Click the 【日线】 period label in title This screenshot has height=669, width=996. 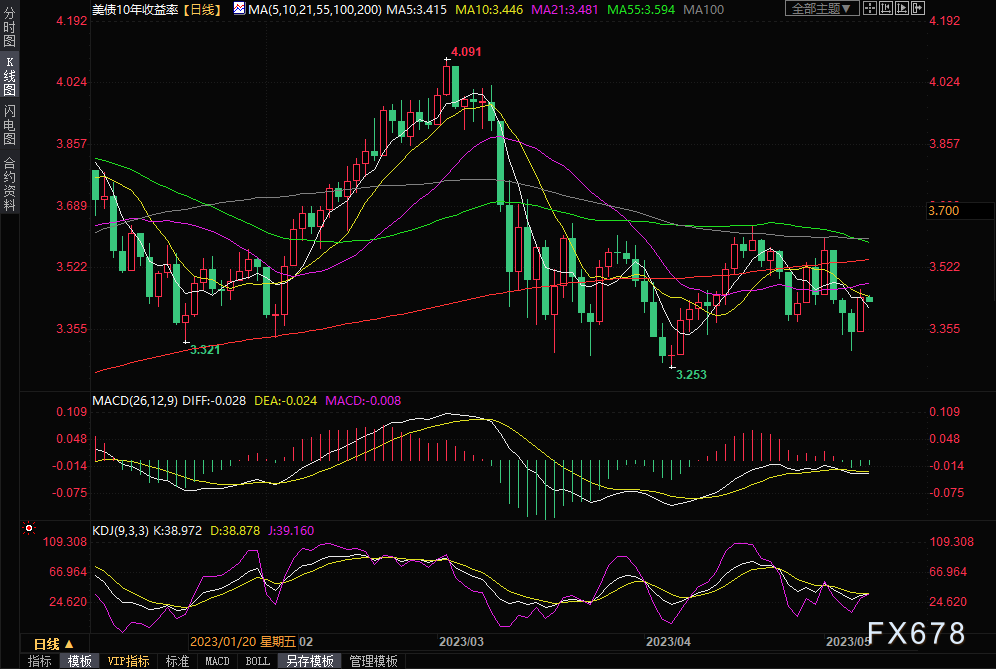pyautogui.click(x=202, y=10)
